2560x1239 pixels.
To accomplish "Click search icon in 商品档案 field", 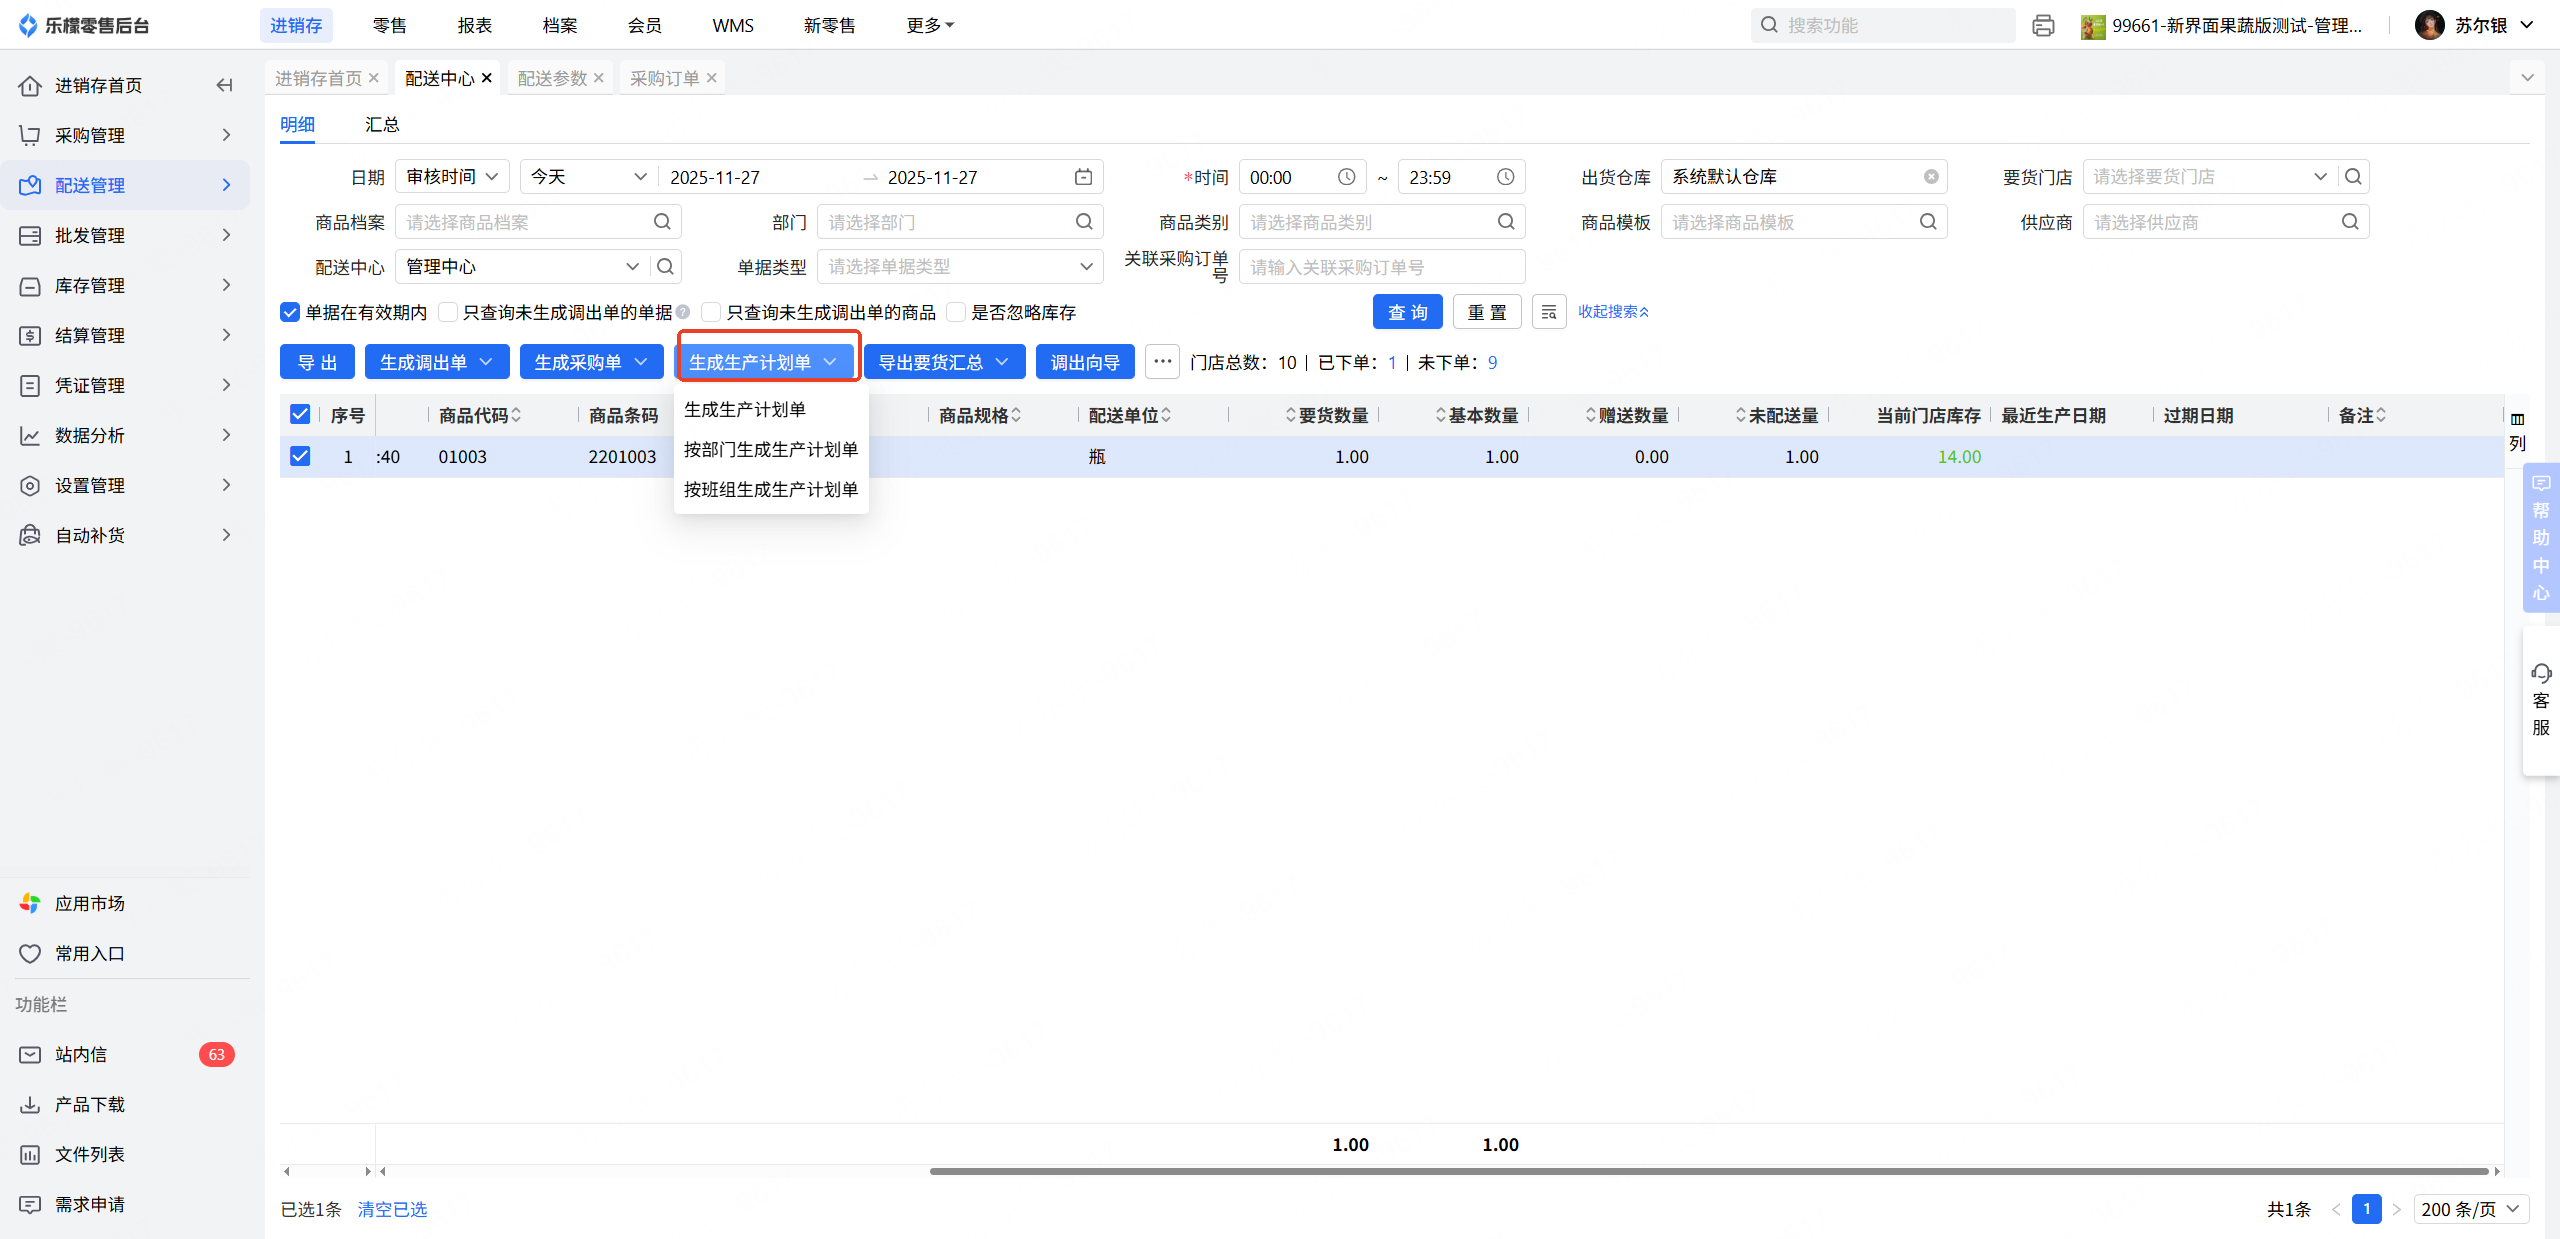I will coord(662,222).
